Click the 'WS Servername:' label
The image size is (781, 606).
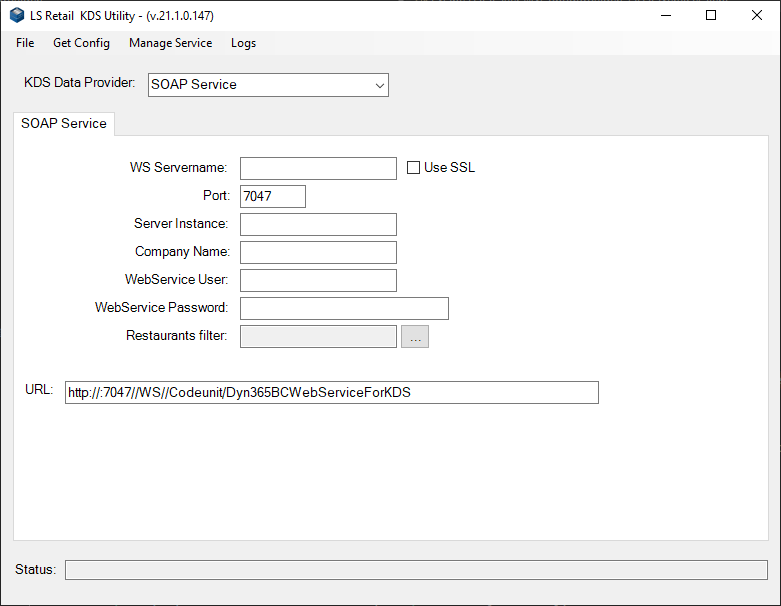click(178, 167)
